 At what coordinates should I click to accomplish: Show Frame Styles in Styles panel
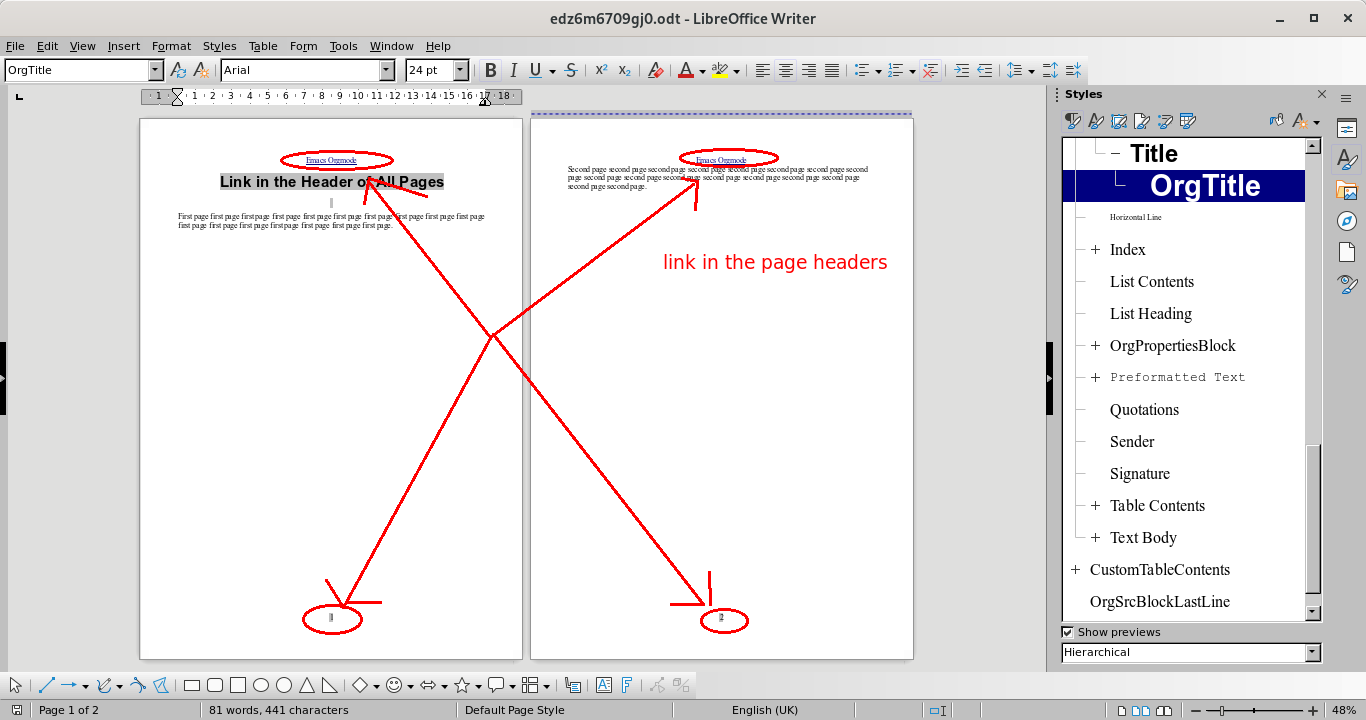tap(1119, 122)
